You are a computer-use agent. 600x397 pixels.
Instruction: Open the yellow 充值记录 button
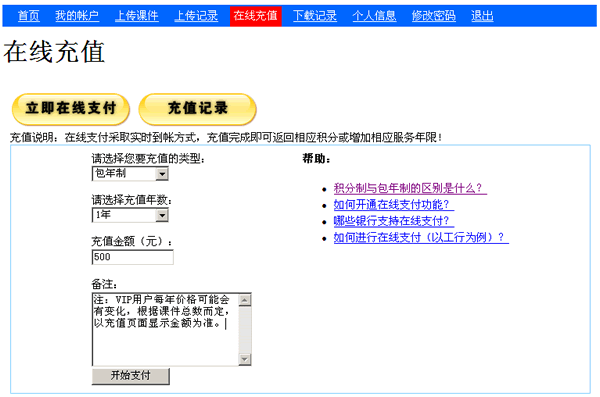197,109
